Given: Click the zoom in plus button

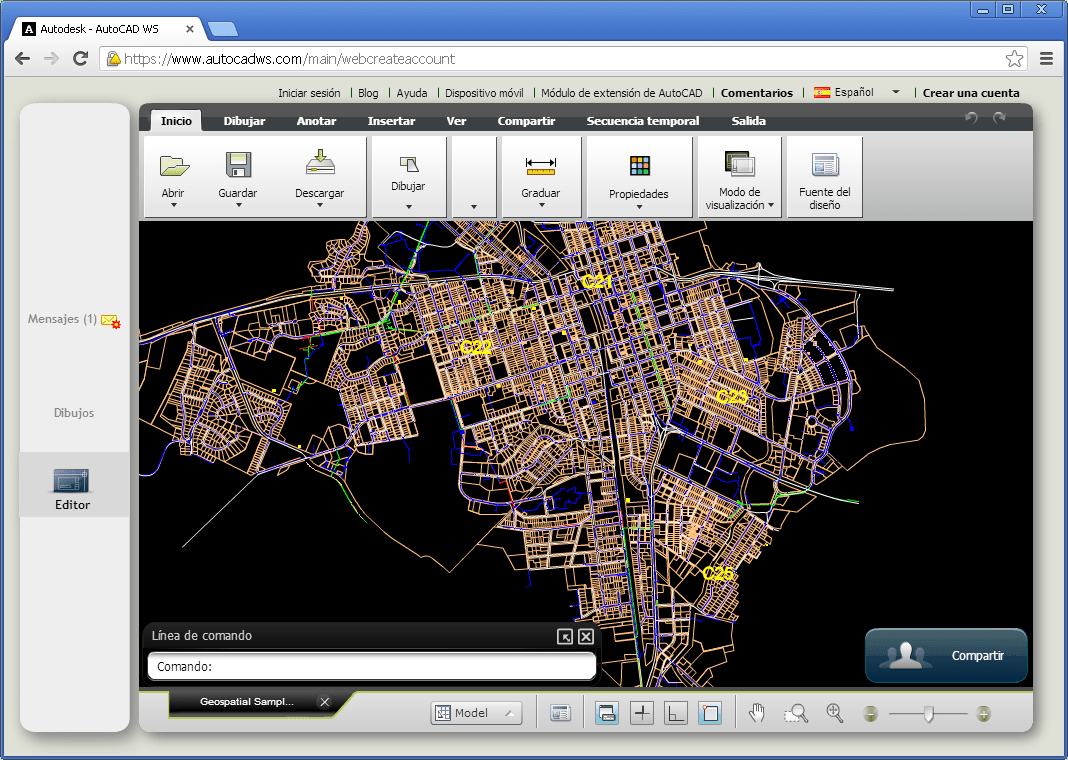Looking at the screenshot, I should (983, 714).
